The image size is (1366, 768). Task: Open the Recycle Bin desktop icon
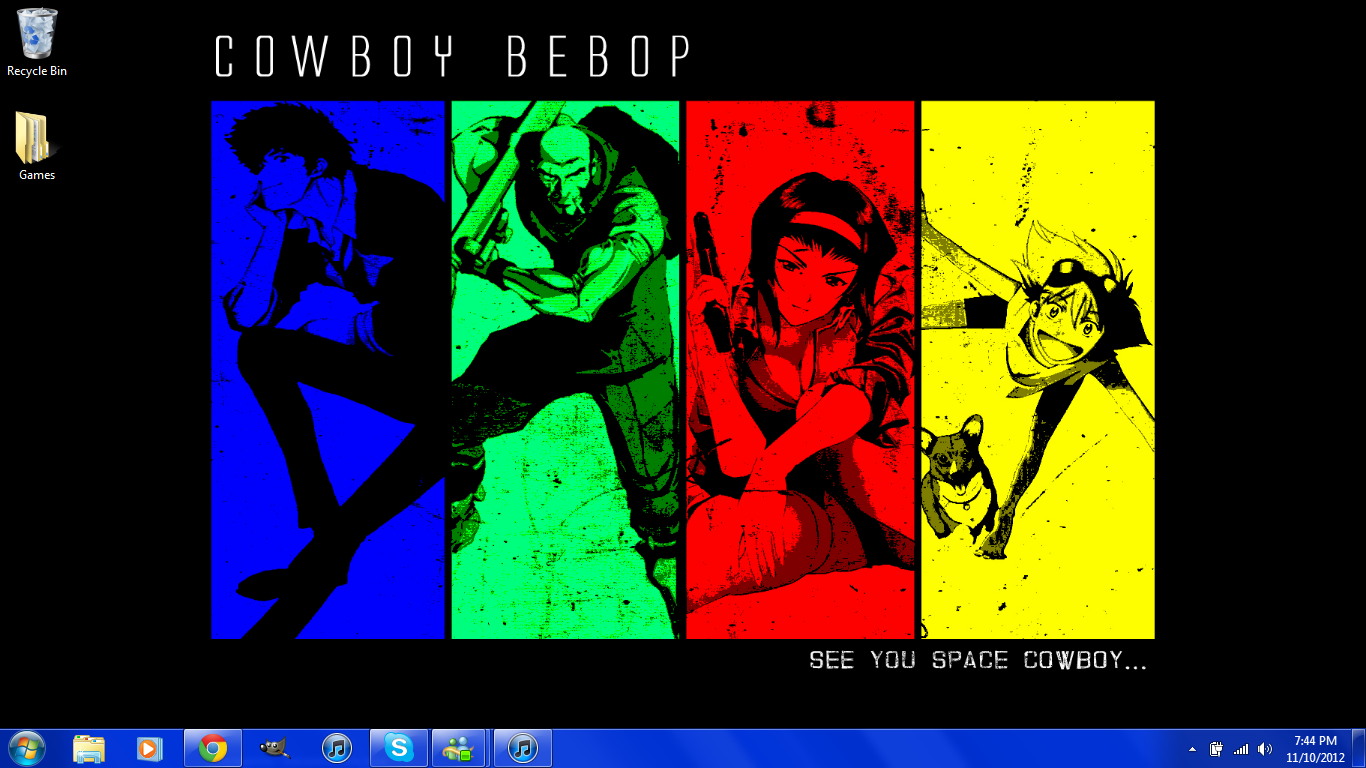(x=37, y=42)
